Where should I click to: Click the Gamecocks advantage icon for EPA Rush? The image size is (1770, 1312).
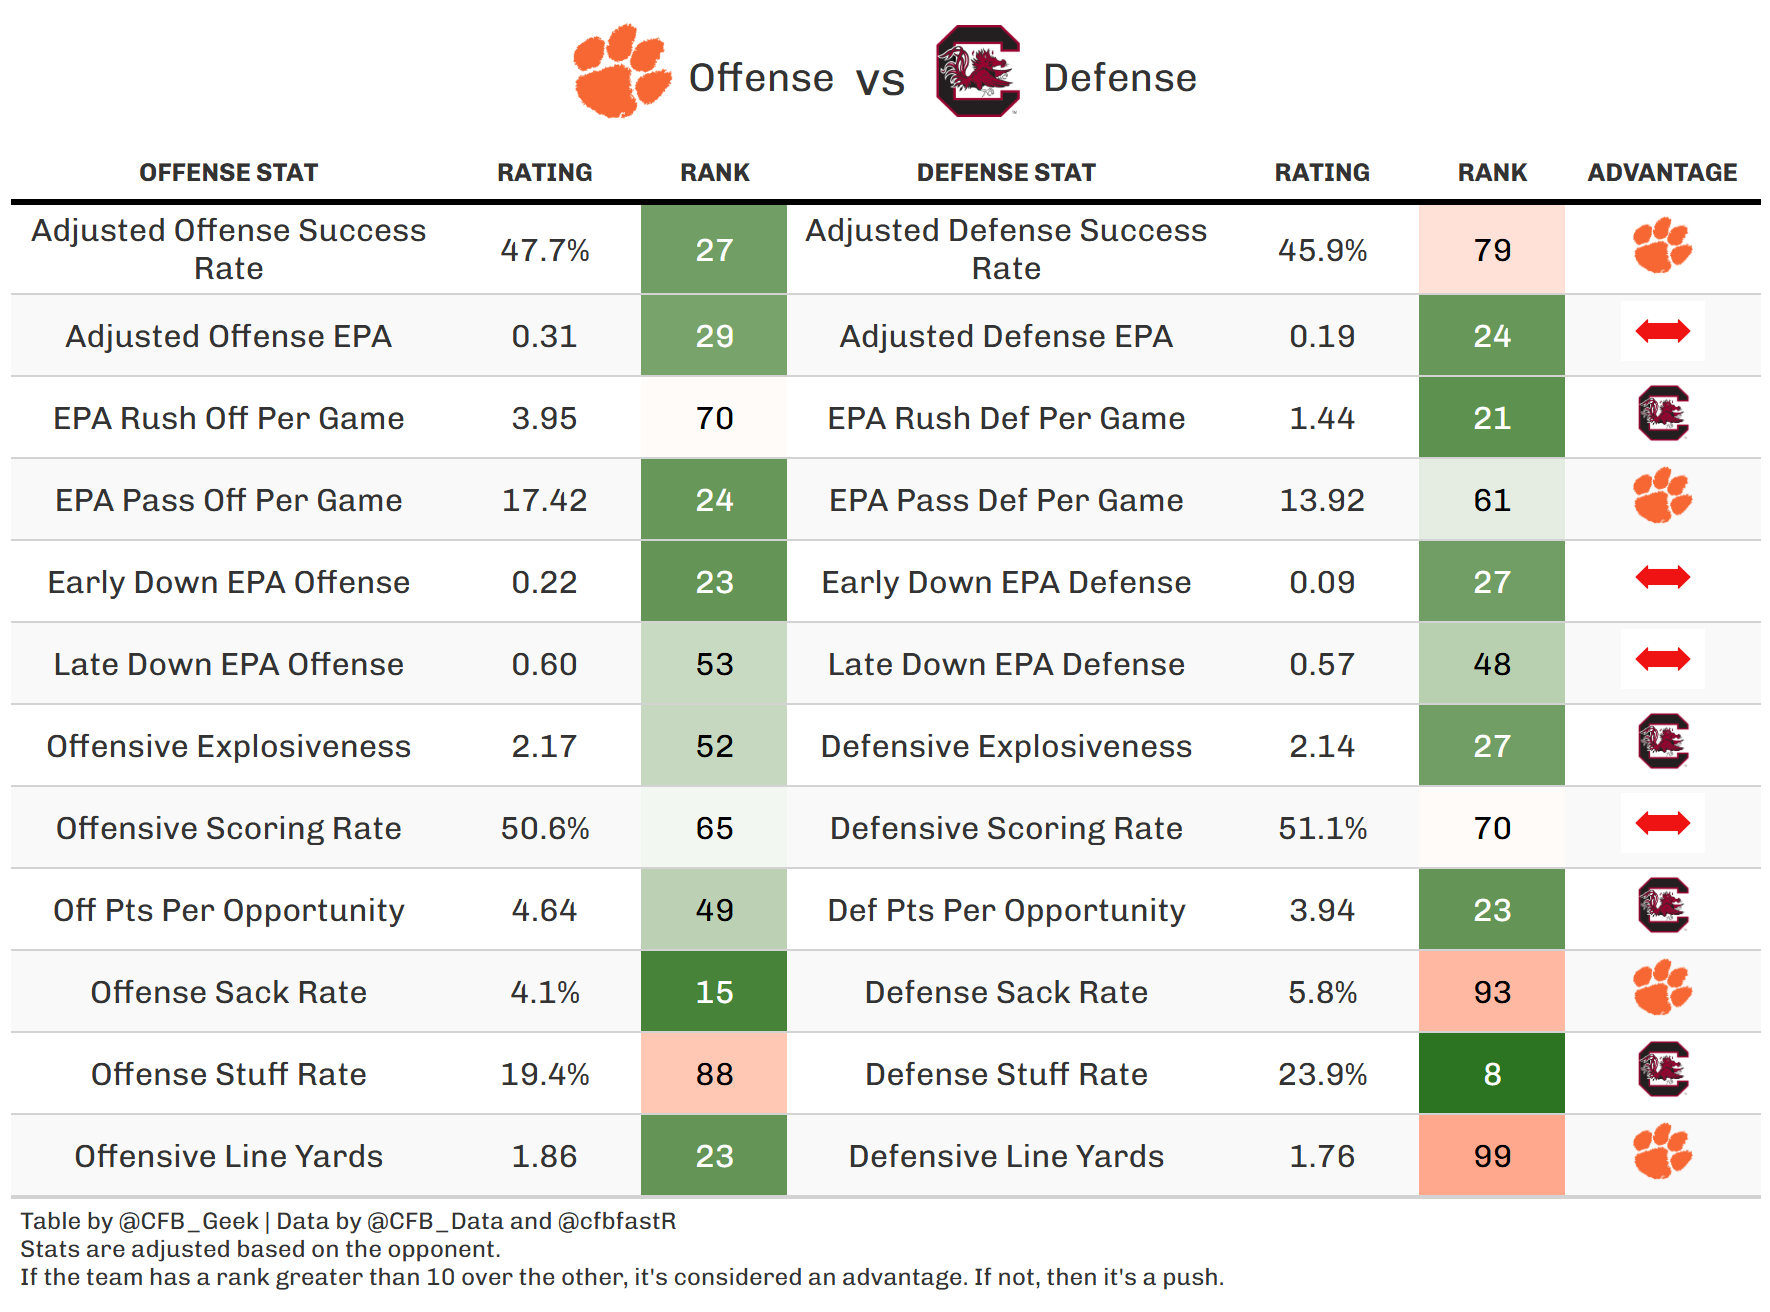1662,413
